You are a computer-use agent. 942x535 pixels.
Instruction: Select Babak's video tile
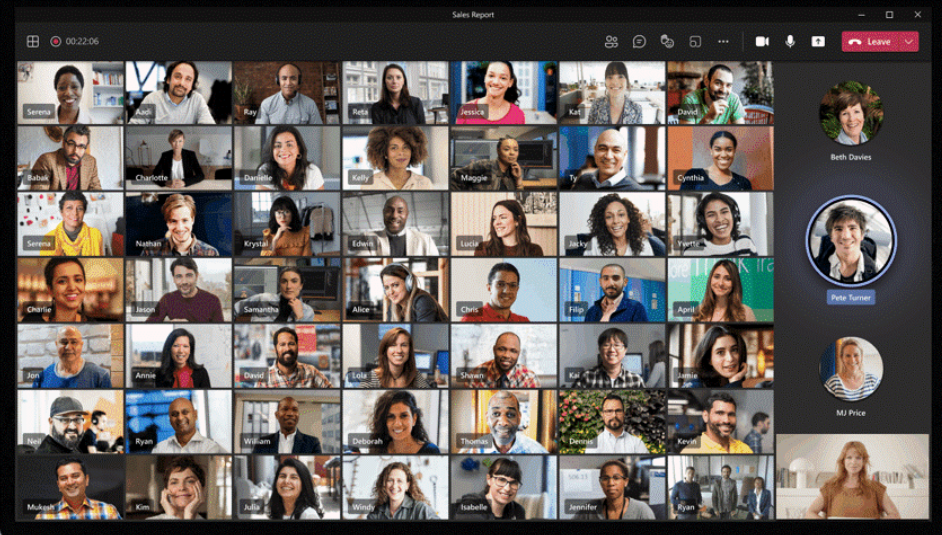[70, 159]
